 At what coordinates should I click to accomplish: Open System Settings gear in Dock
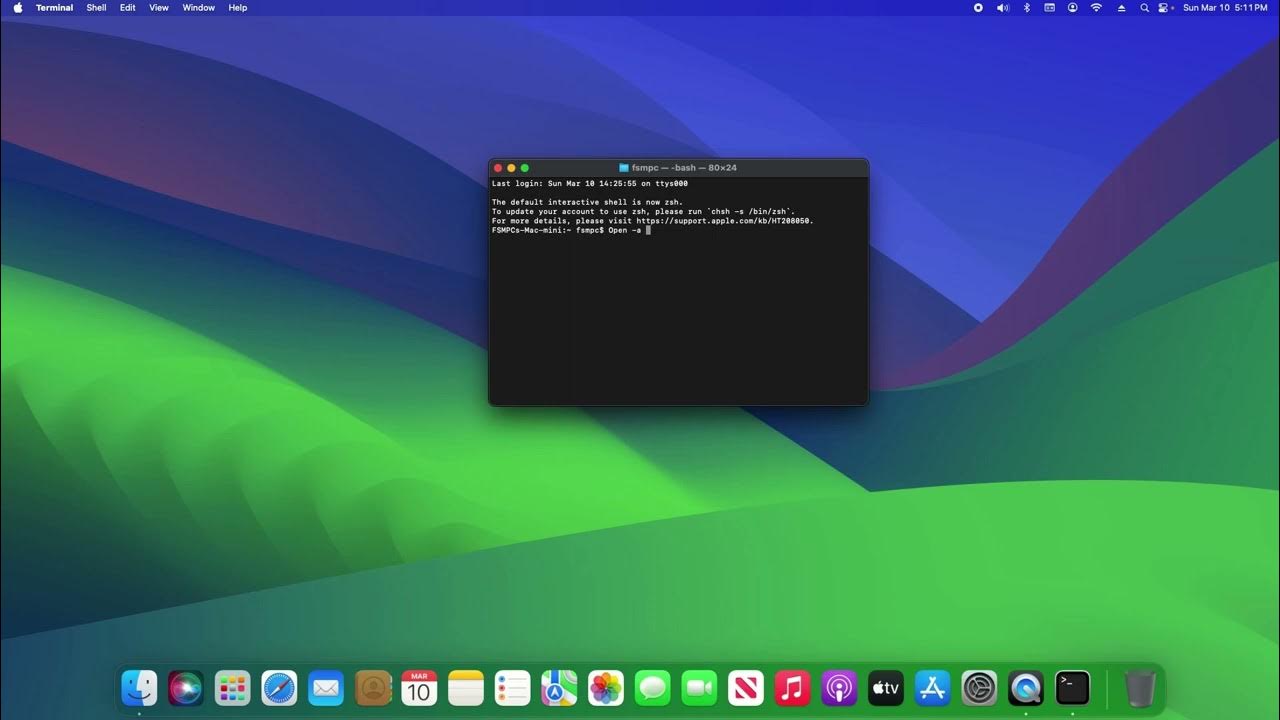coord(979,688)
